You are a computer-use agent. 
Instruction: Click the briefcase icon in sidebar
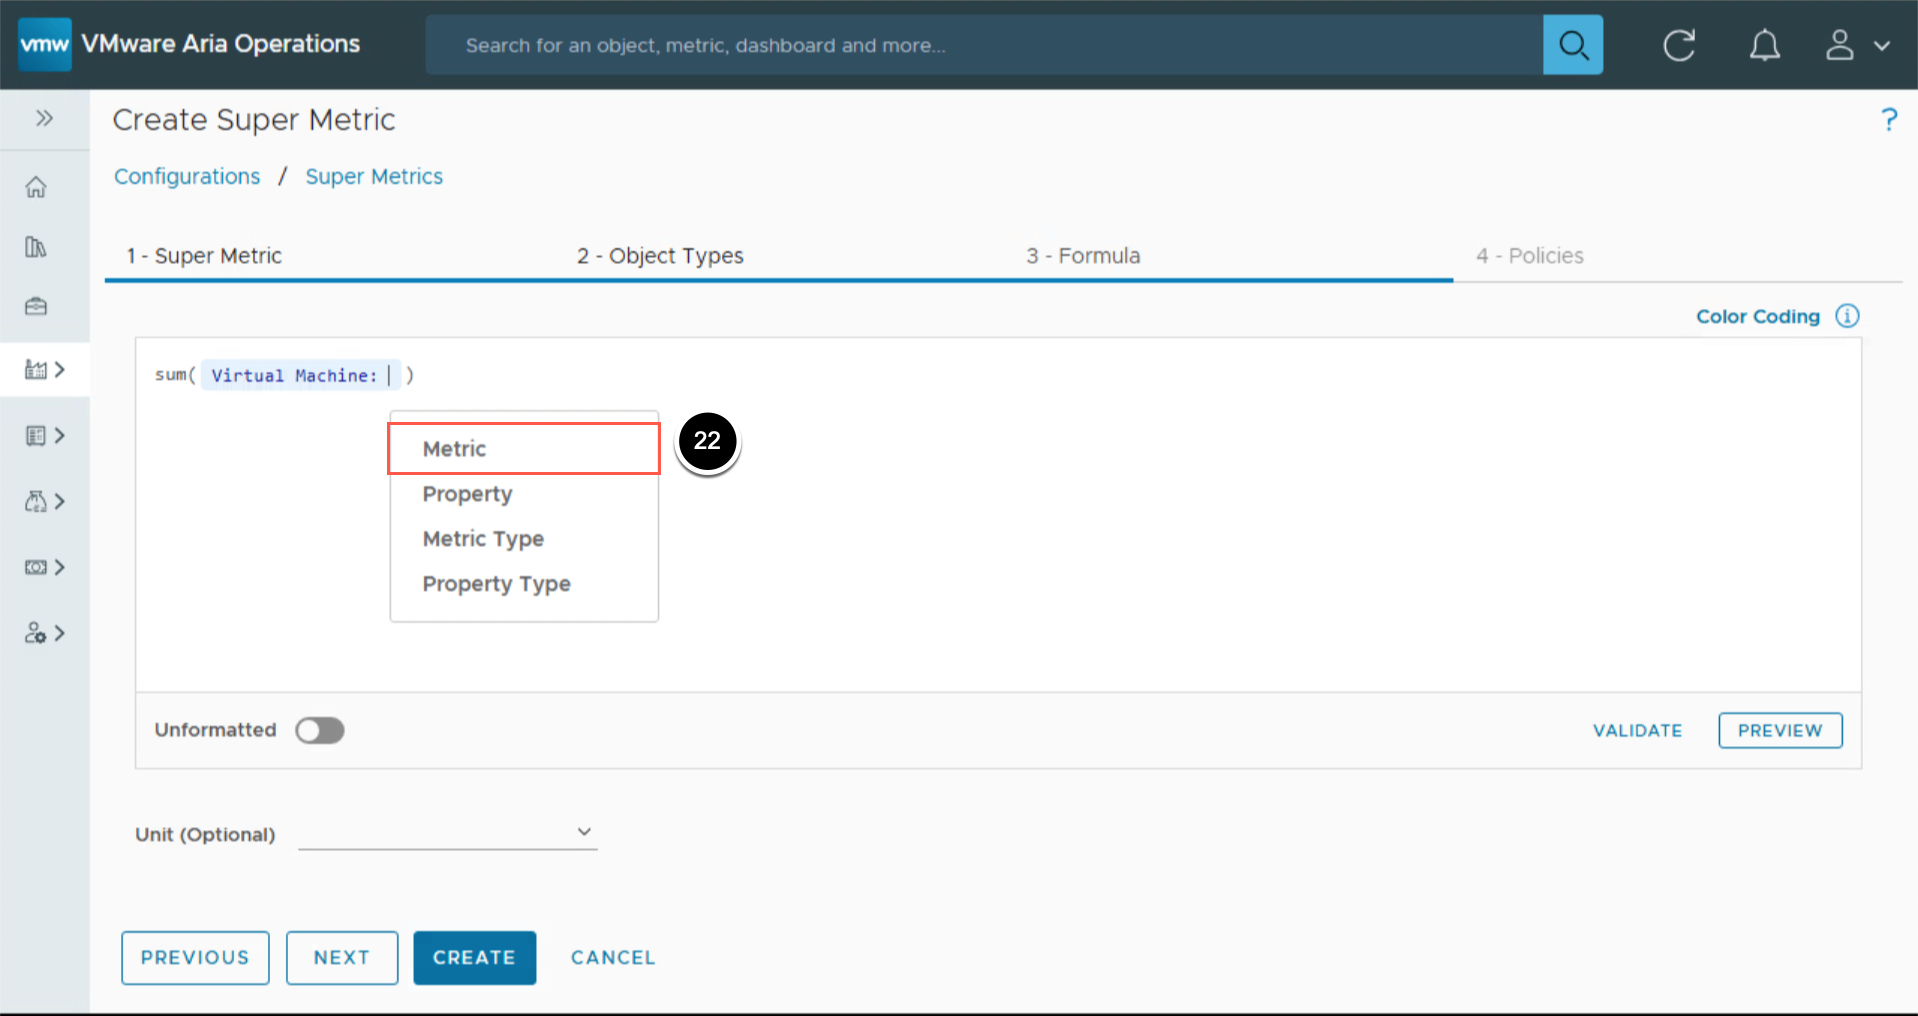(36, 306)
